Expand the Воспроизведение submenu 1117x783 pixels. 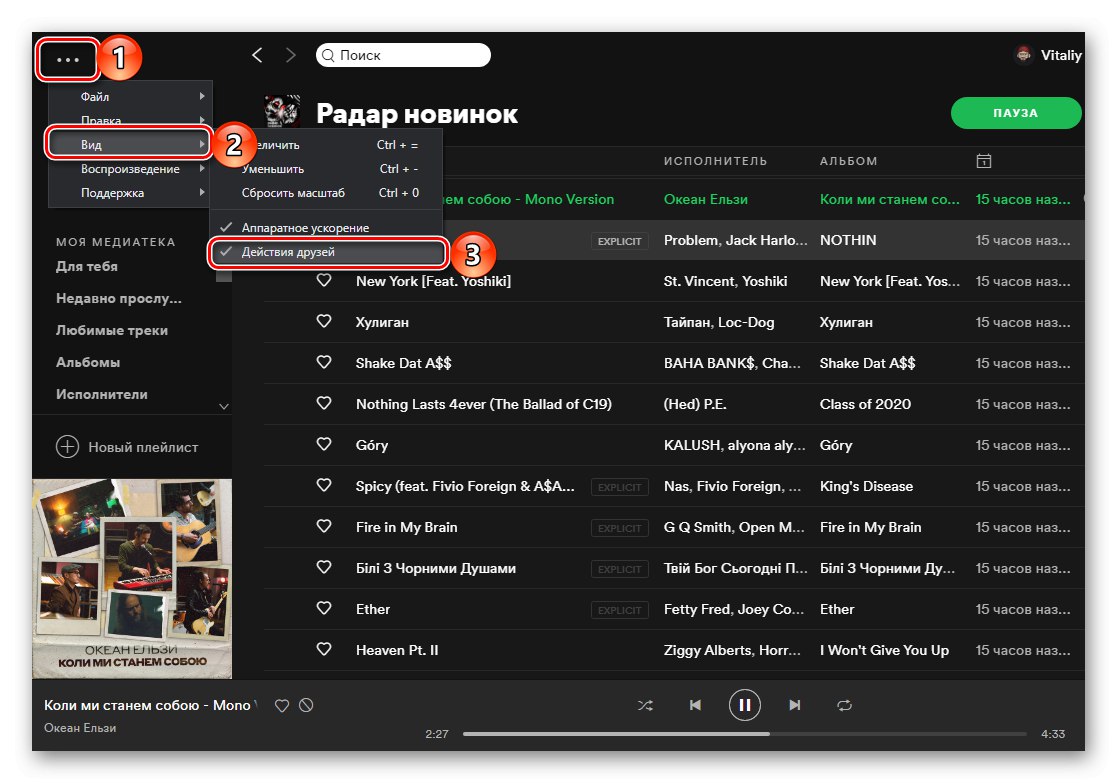pyautogui.click(x=130, y=169)
